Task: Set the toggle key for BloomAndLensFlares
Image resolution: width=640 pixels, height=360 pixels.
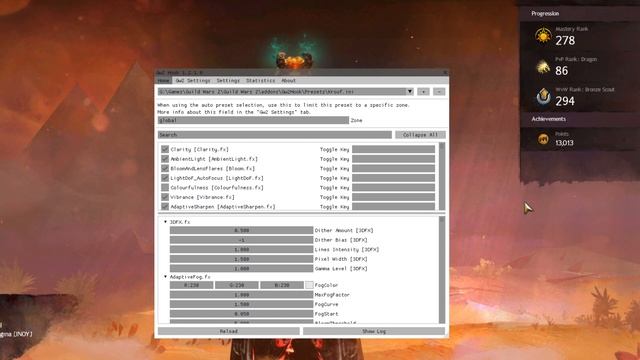Action: pyautogui.click(x=393, y=168)
